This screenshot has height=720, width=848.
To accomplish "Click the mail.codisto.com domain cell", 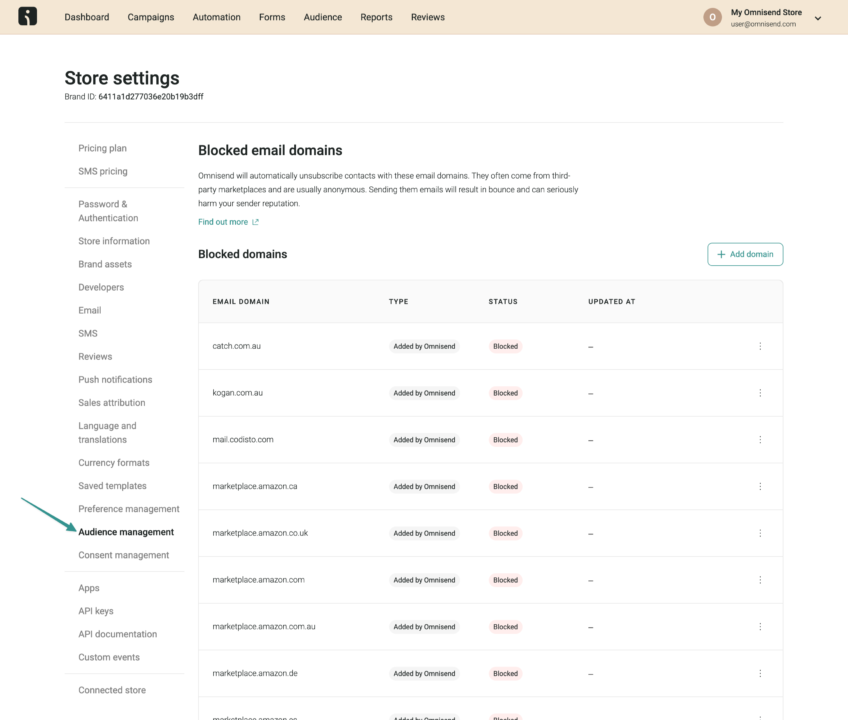I will (x=243, y=440).
